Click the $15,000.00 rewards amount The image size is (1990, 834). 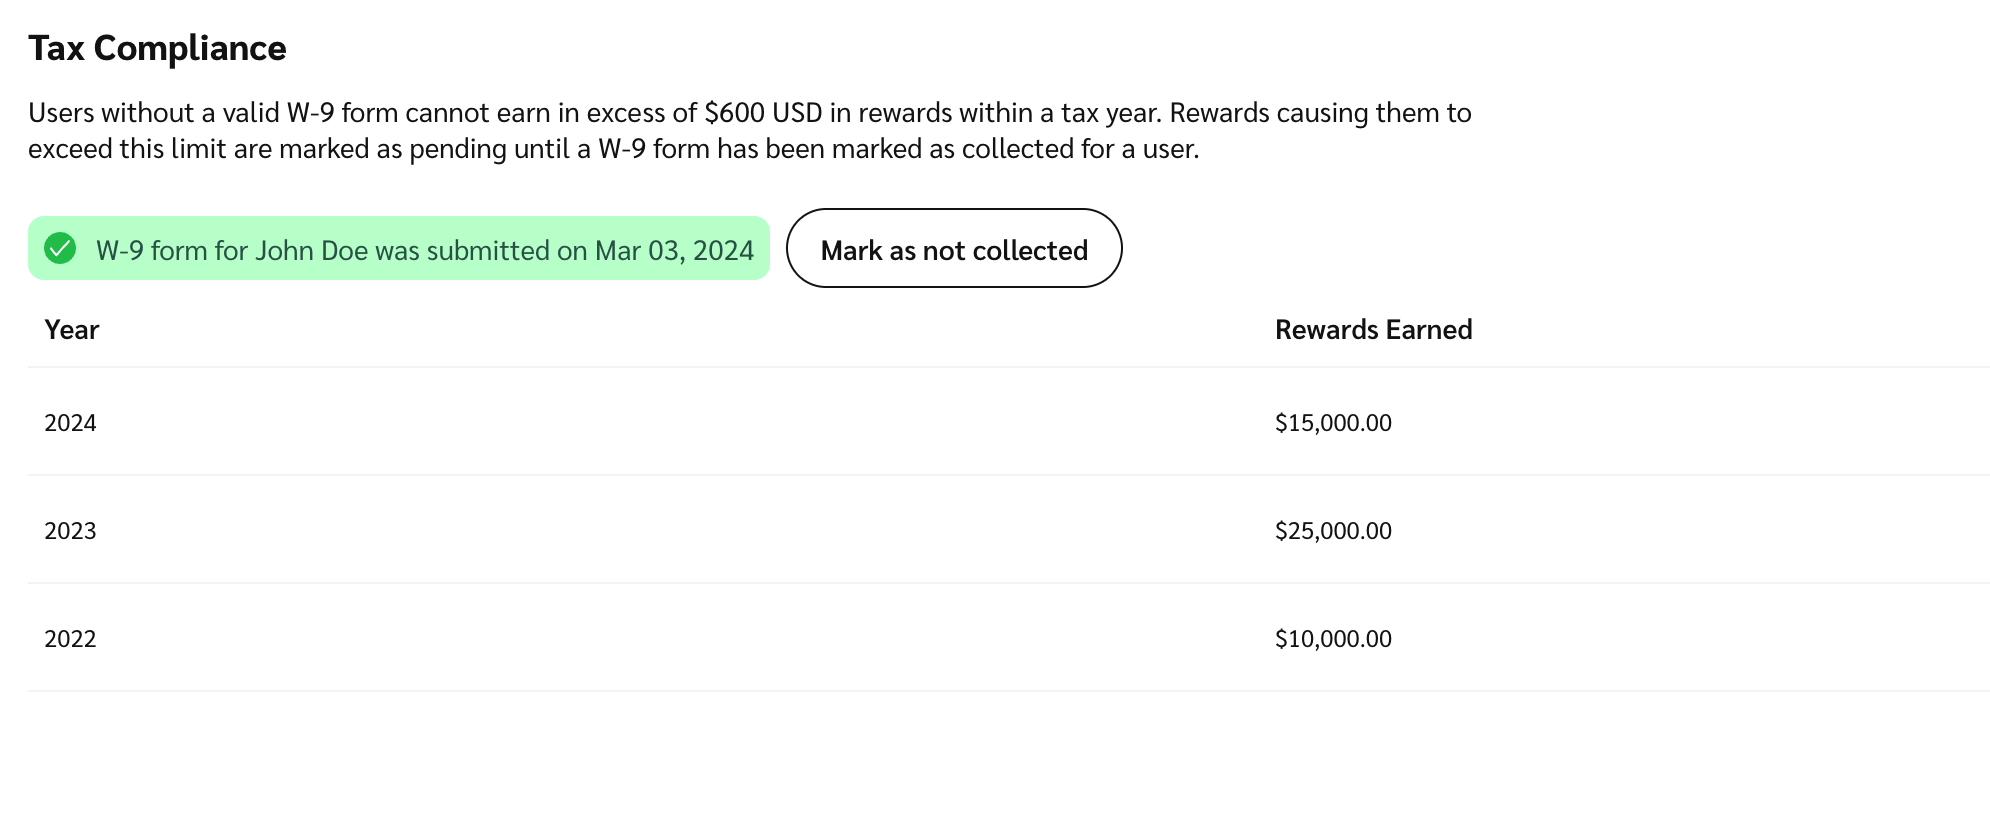1333,423
